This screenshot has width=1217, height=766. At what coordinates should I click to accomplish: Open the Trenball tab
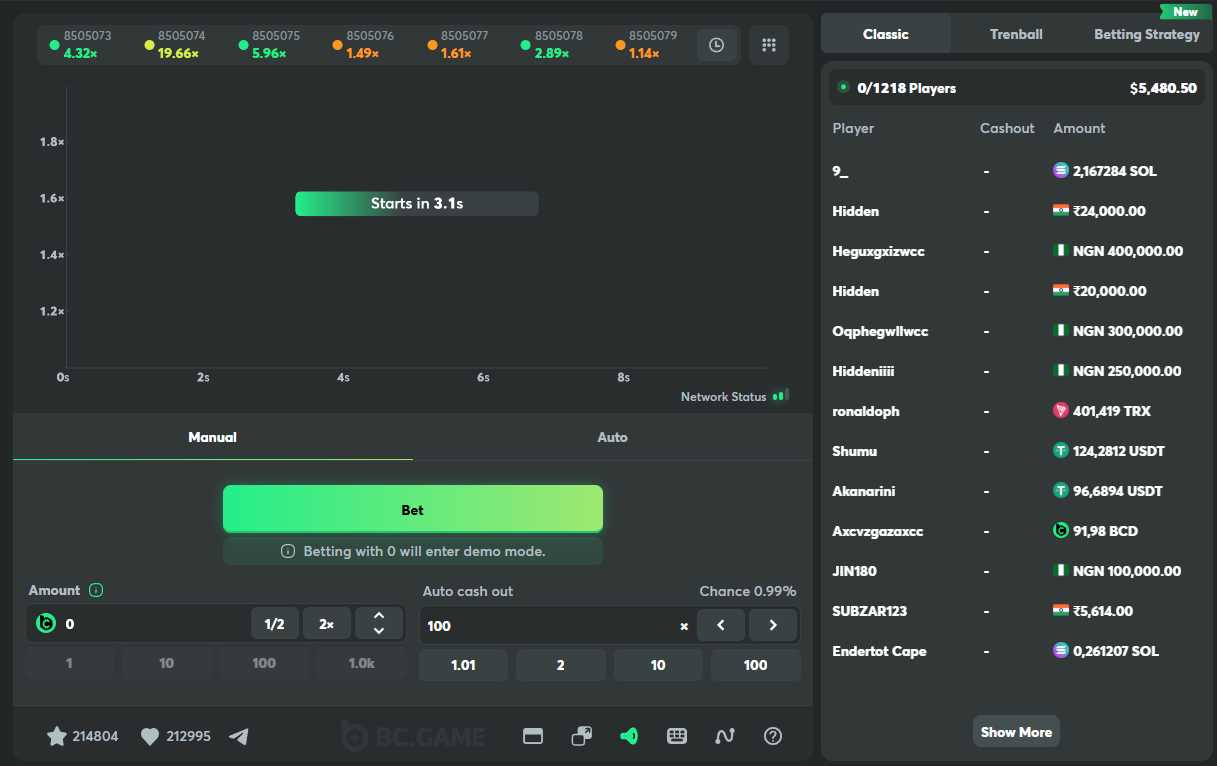click(1016, 34)
